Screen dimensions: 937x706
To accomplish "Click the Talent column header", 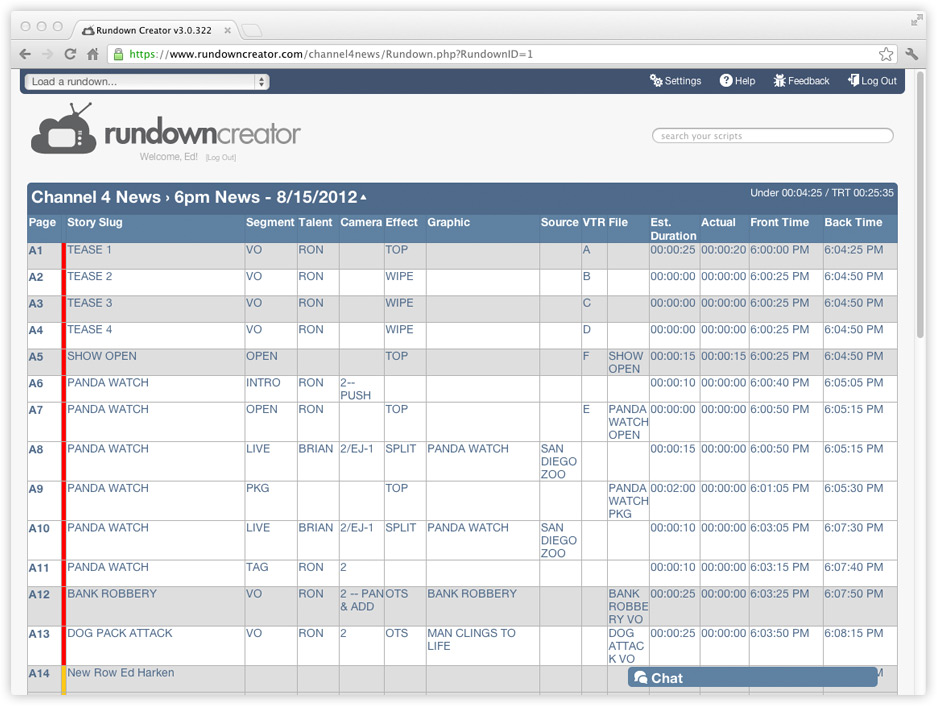I will (x=315, y=222).
